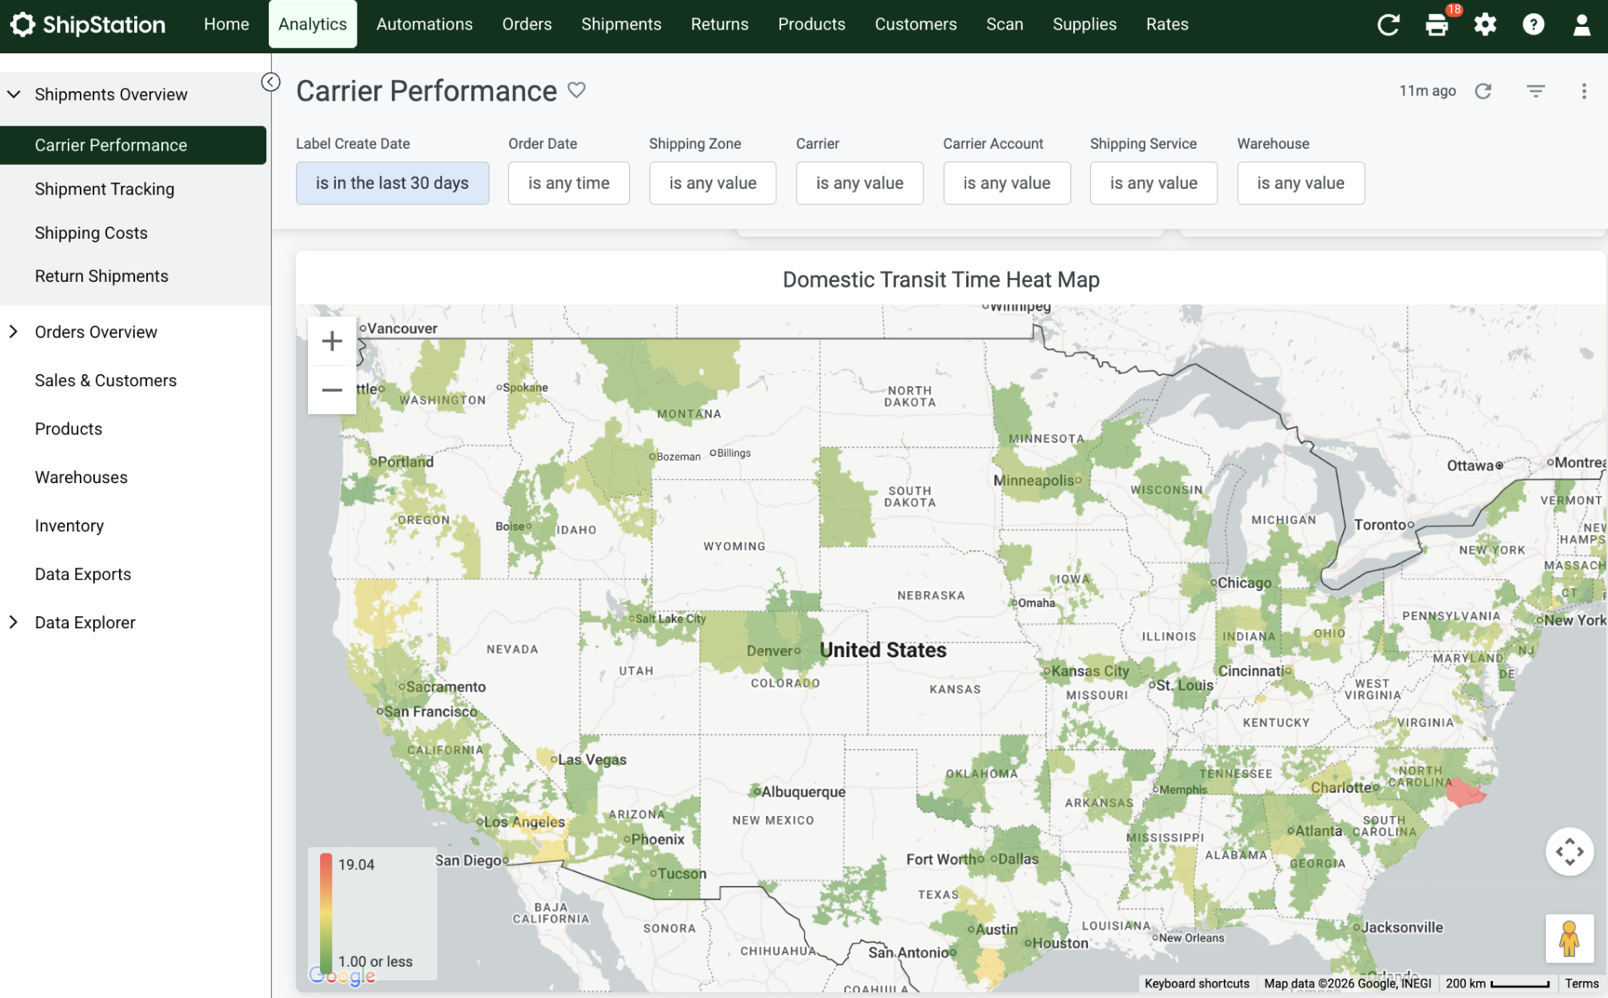Open the user account profile icon

point(1581,25)
